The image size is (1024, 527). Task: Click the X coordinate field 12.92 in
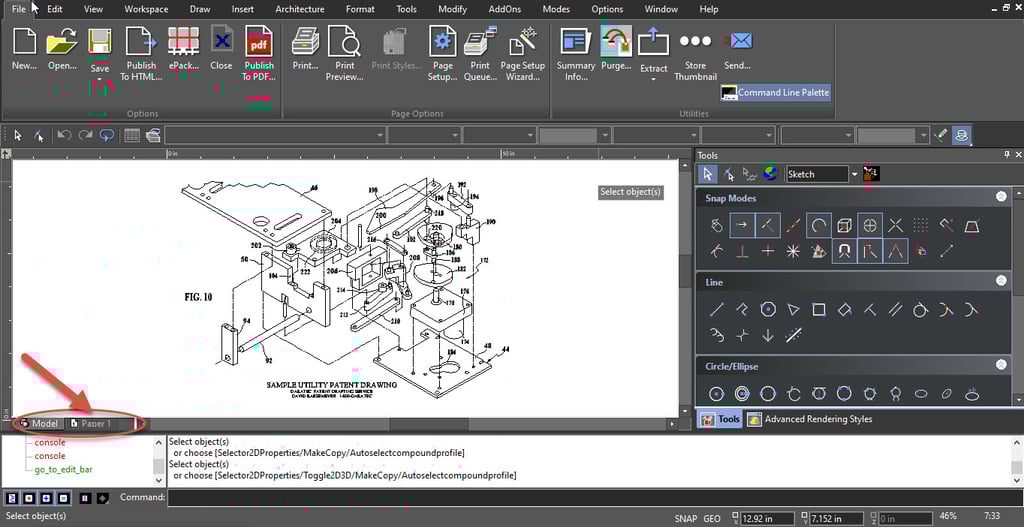(768, 519)
